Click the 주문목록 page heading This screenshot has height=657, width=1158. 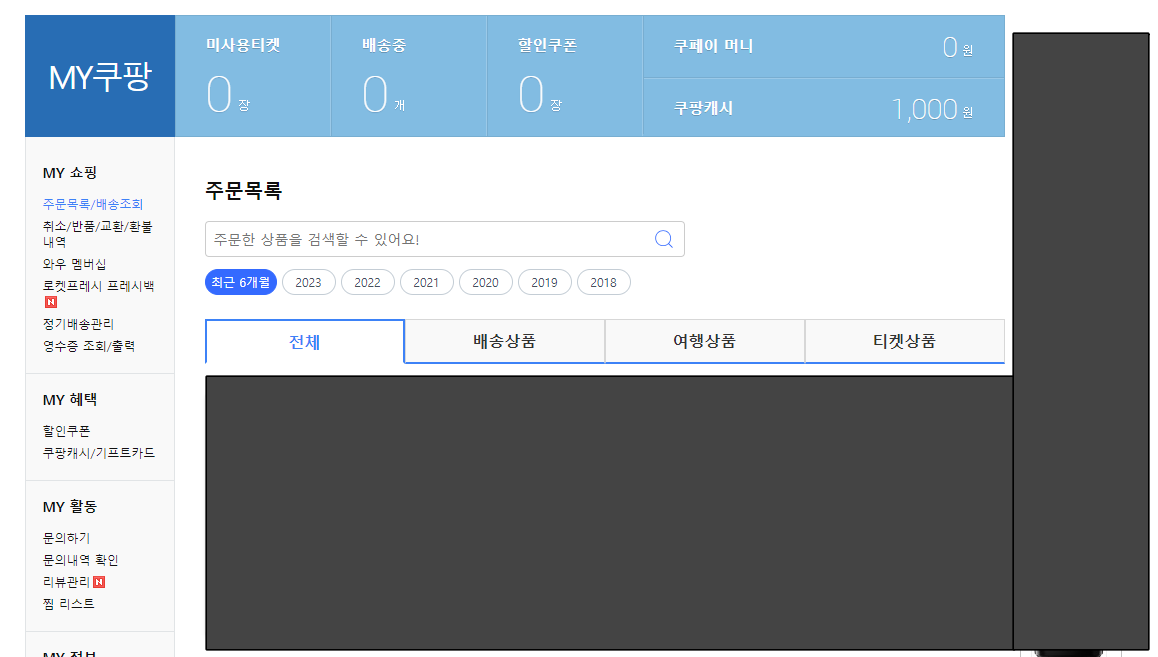pyautogui.click(x=244, y=191)
